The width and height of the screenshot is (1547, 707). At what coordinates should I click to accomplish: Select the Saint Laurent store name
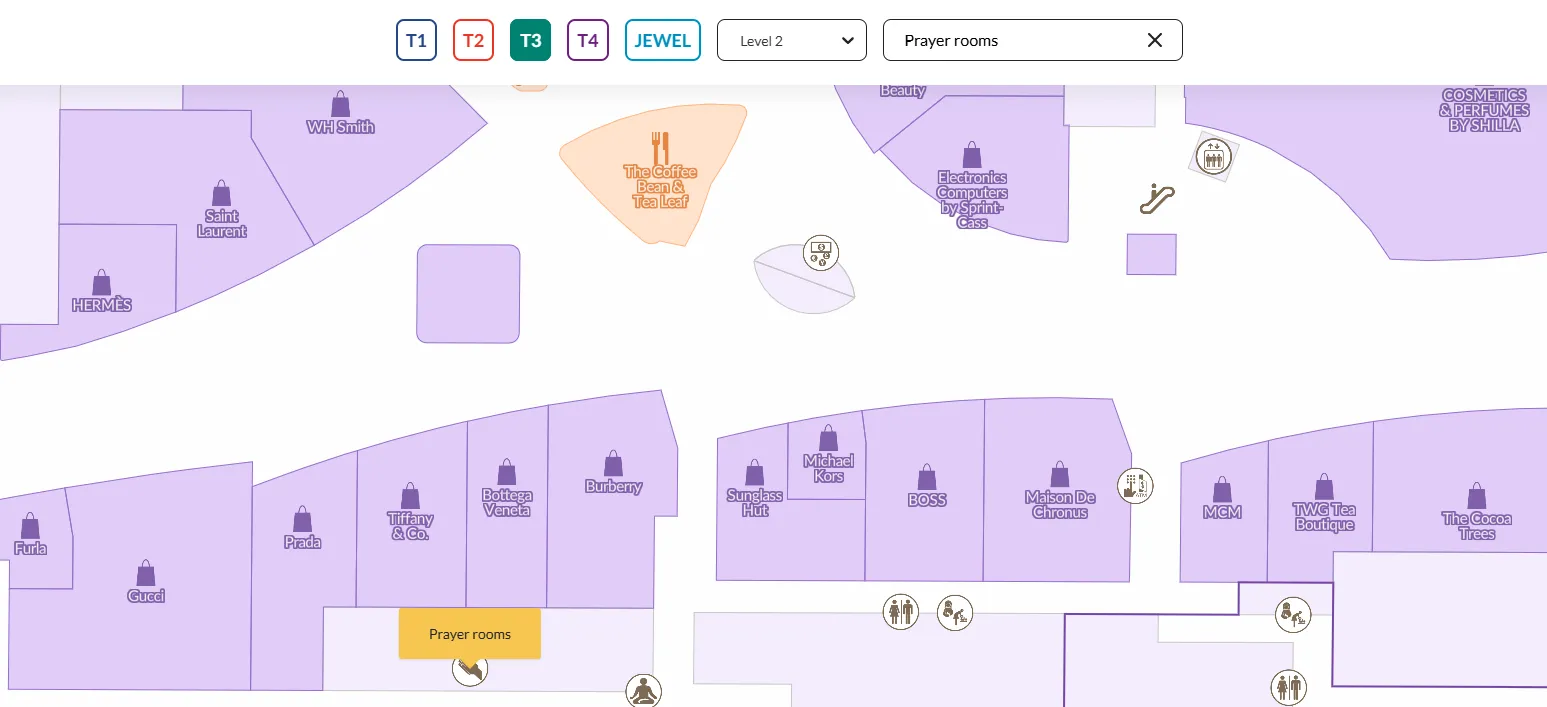tap(222, 223)
